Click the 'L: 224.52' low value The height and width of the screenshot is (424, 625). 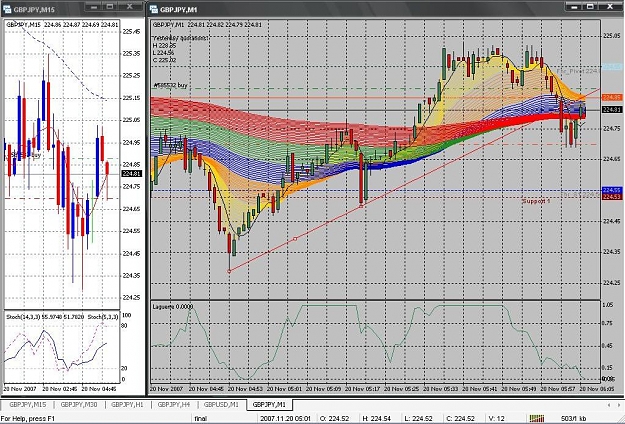tap(420, 419)
